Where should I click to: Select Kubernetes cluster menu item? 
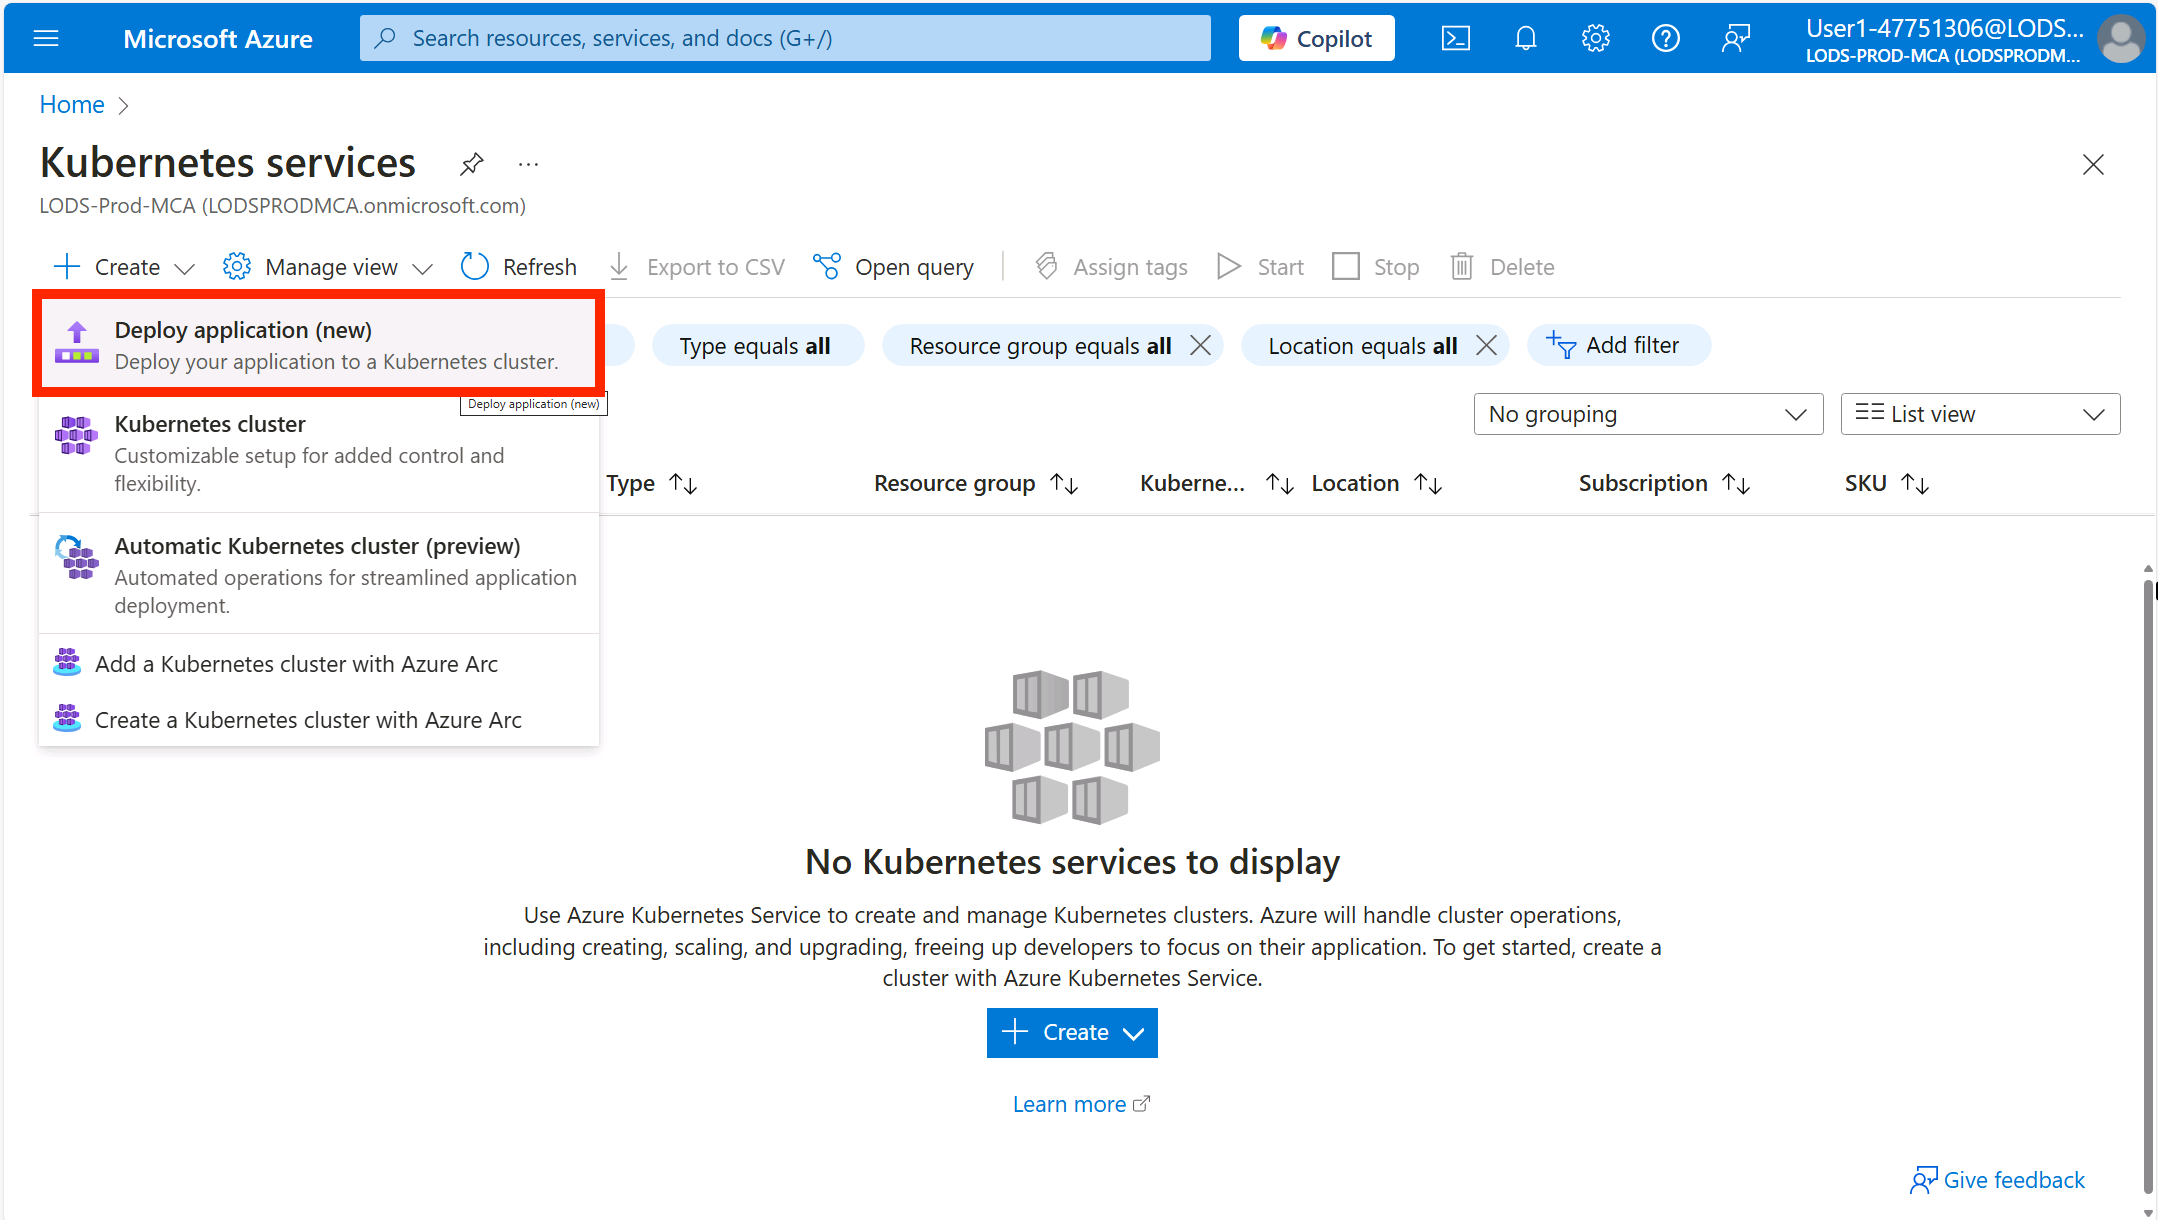point(318,453)
